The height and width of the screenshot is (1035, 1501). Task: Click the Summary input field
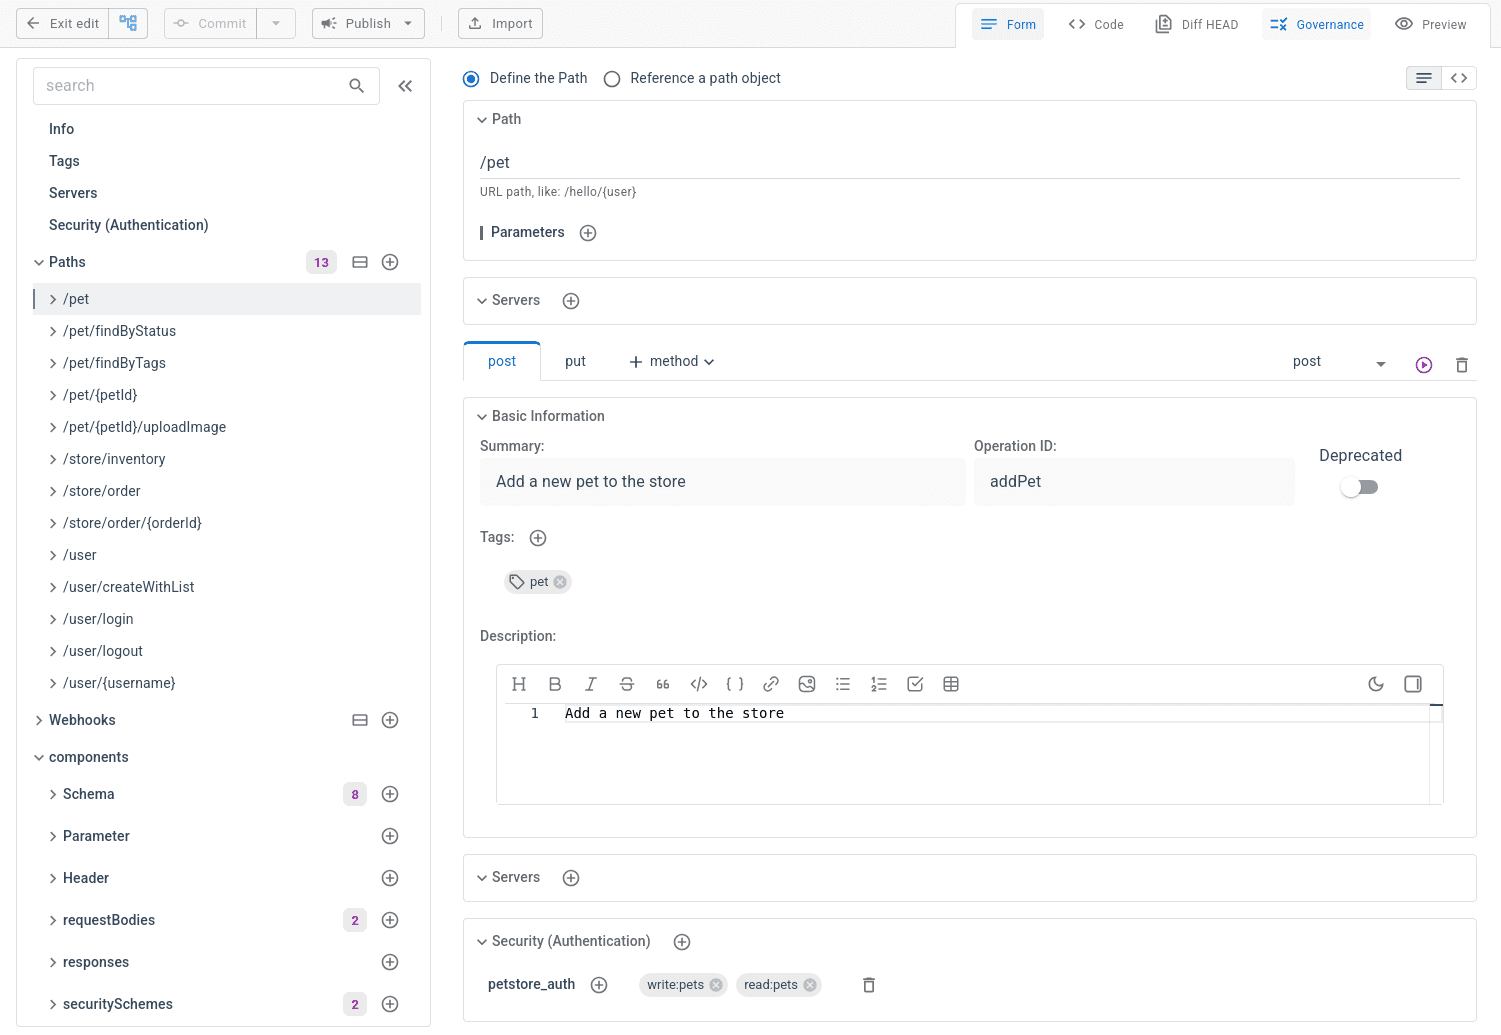click(723, 482)
